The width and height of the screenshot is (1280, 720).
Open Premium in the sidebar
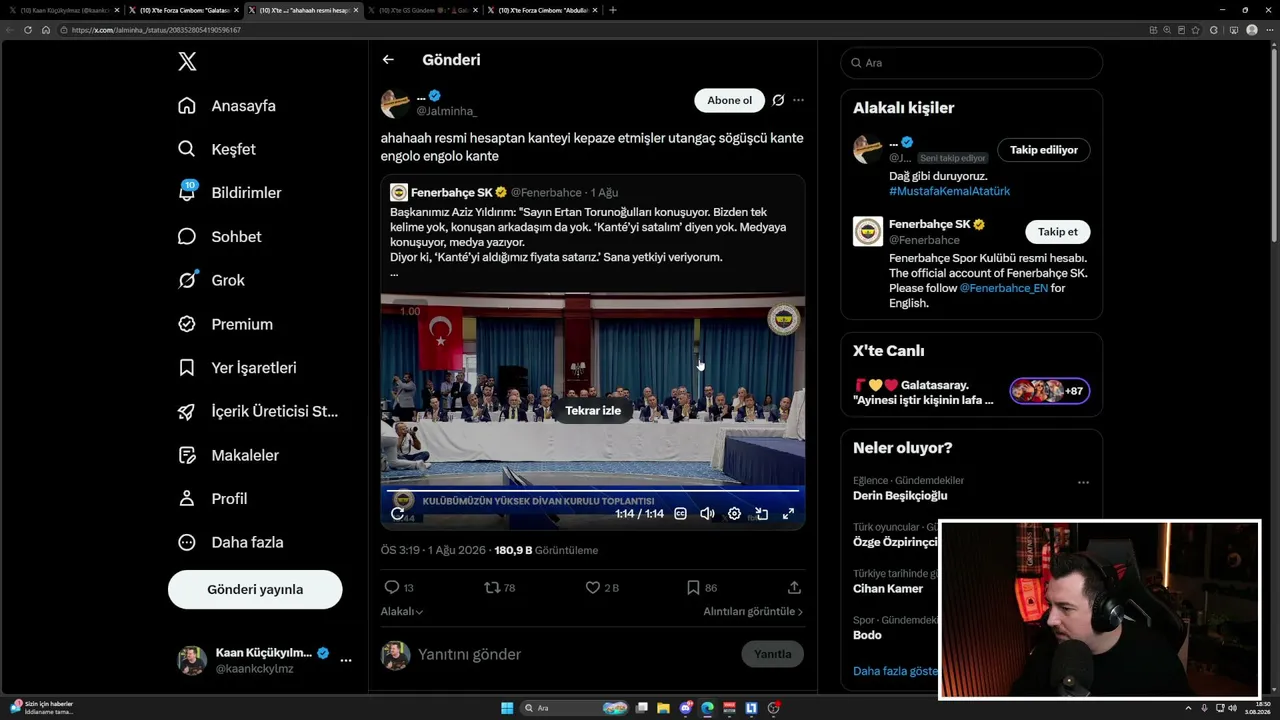225,324
